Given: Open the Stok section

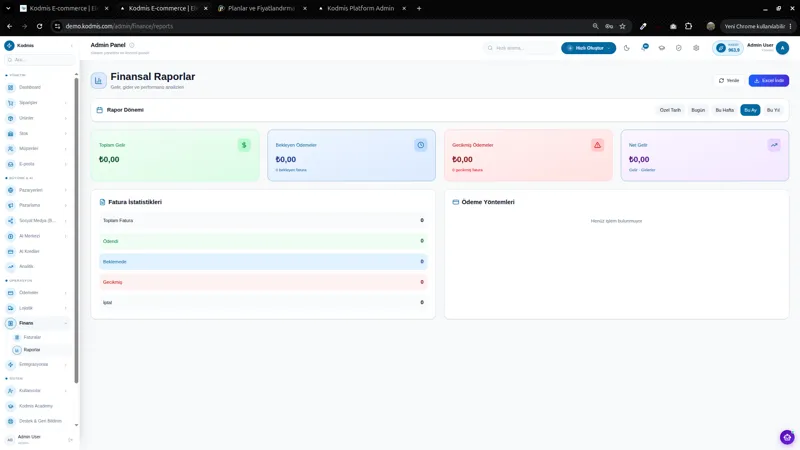Looking at the screenshot, I should (x=23, y=133).
